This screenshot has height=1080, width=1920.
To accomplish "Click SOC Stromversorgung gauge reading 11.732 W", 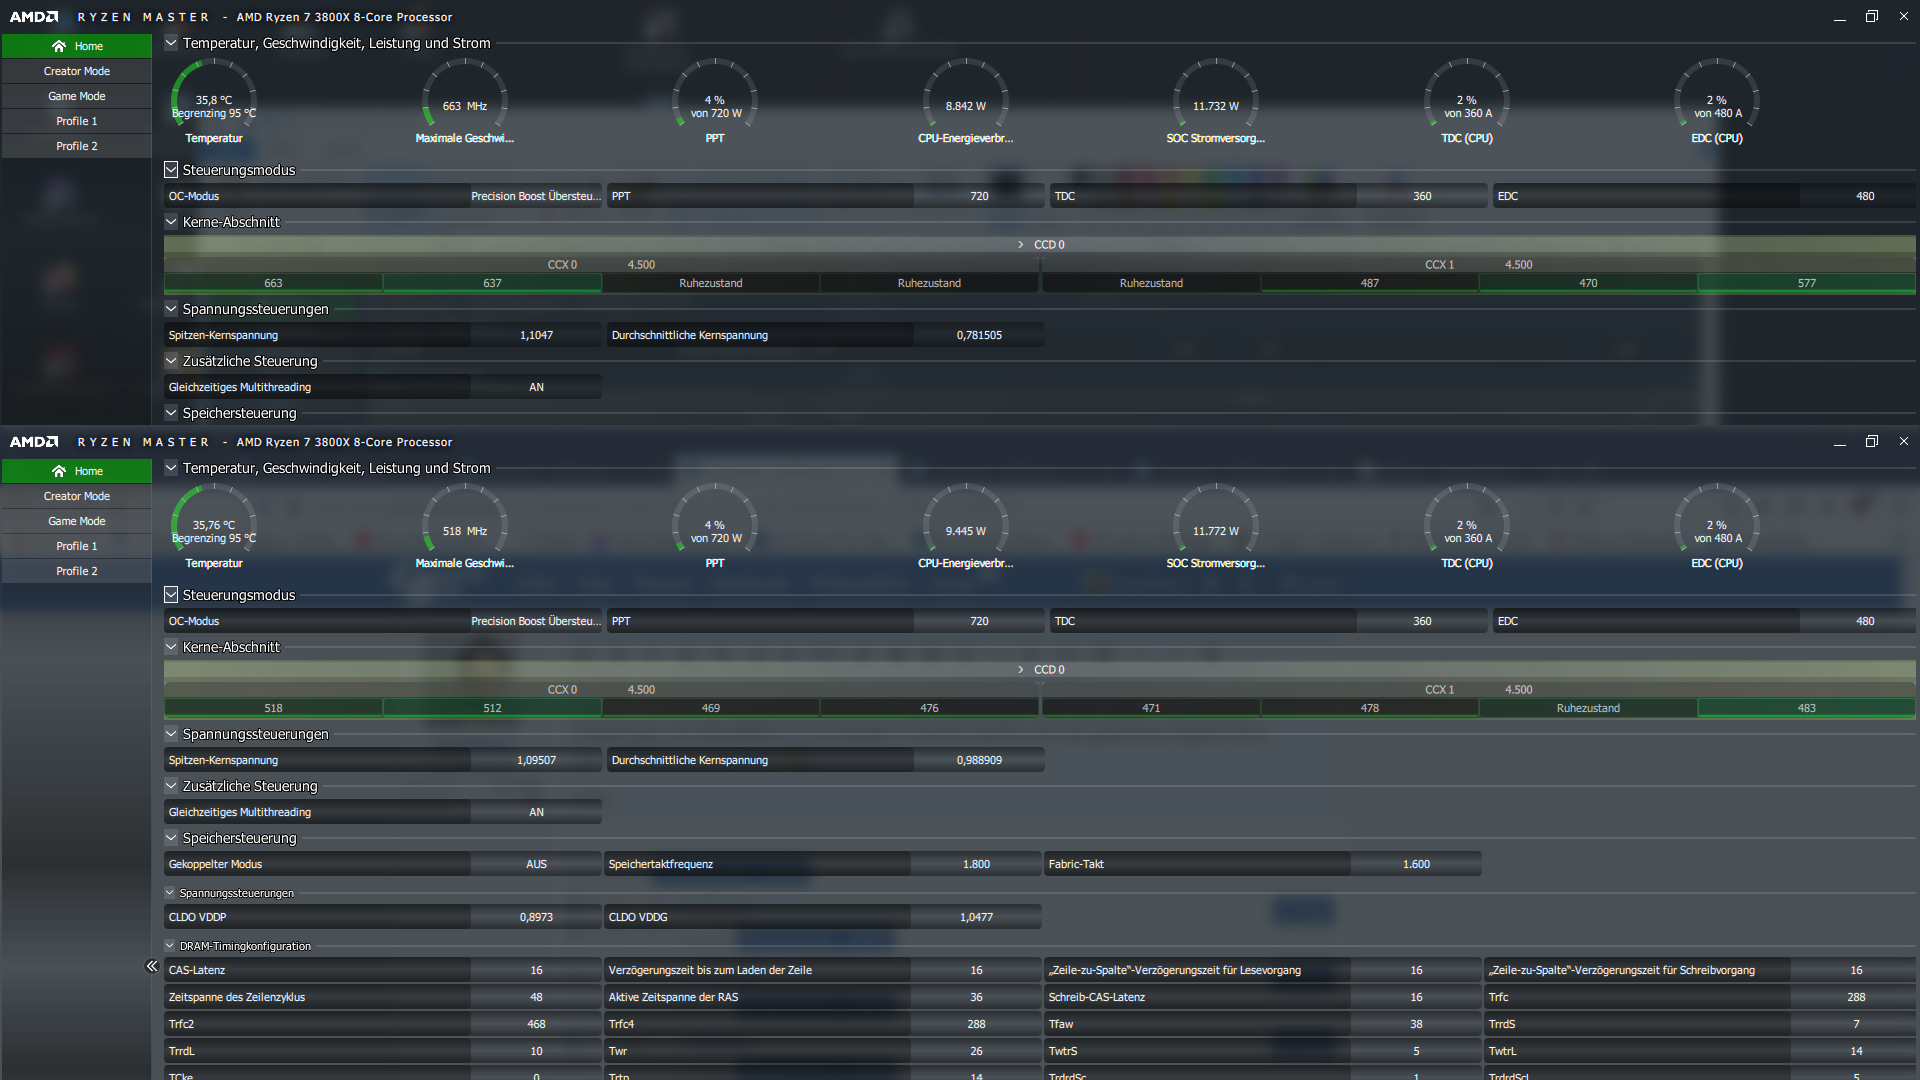I will 1215,102.
